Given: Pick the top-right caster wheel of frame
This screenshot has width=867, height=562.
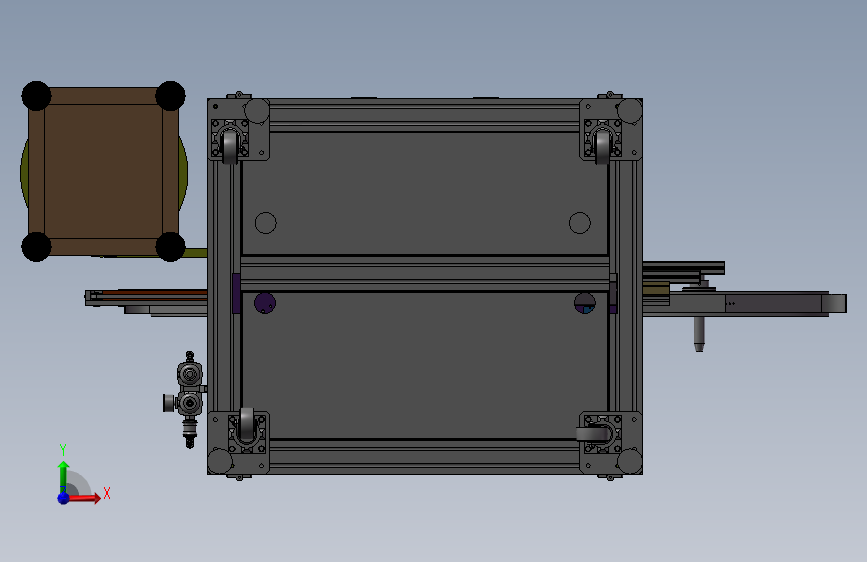Looking at the screenshot, I should 603,146.
